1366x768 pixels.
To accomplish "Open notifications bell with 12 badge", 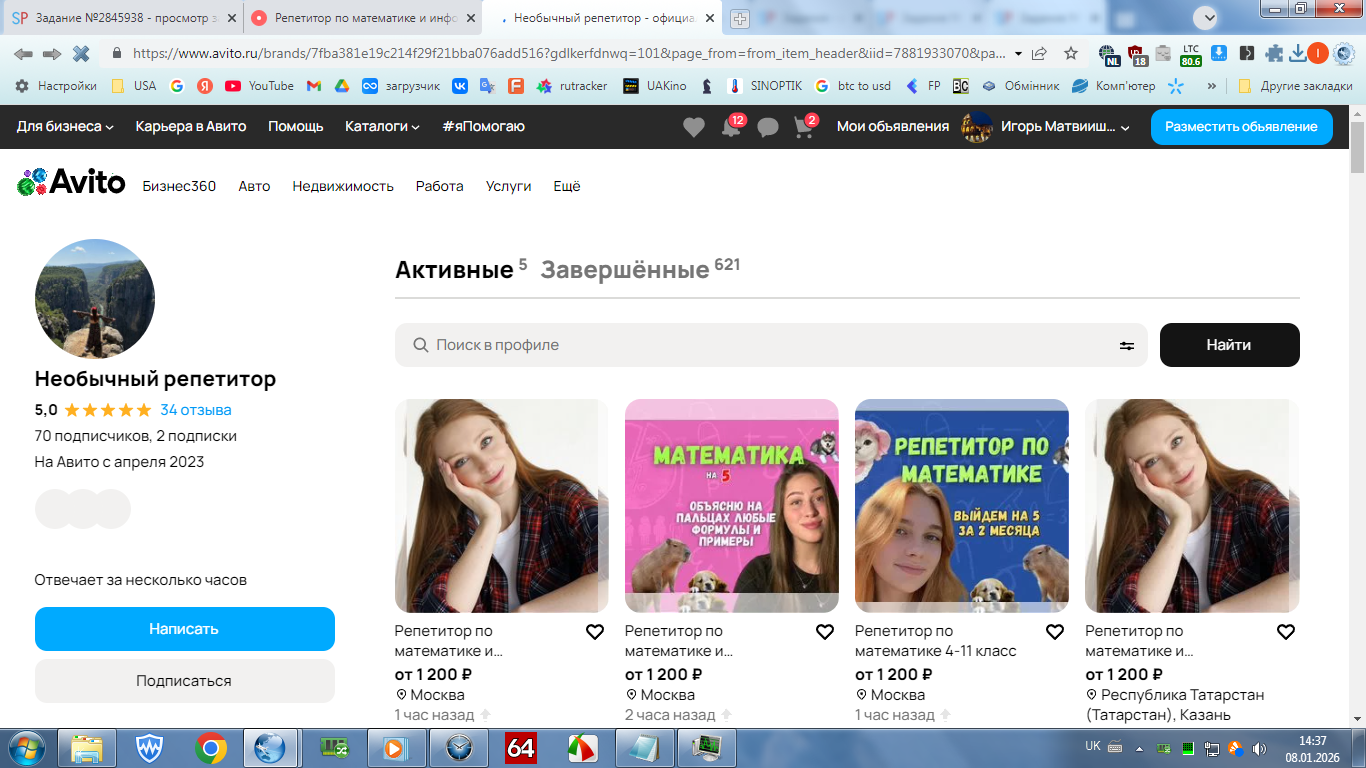I will (732, 127).
